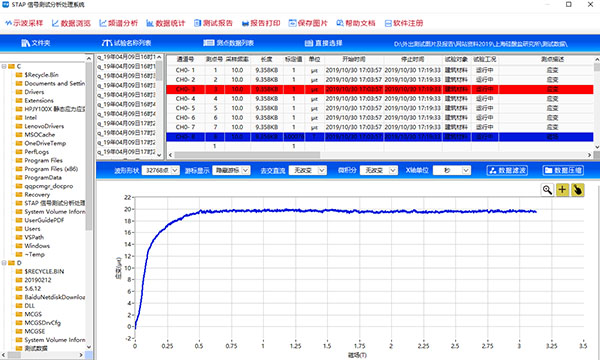Image resolution: width=600 pixels, height=360 pixels.
Task: Click data table horizontal scrollbar
Action: (x=247, y=155)
